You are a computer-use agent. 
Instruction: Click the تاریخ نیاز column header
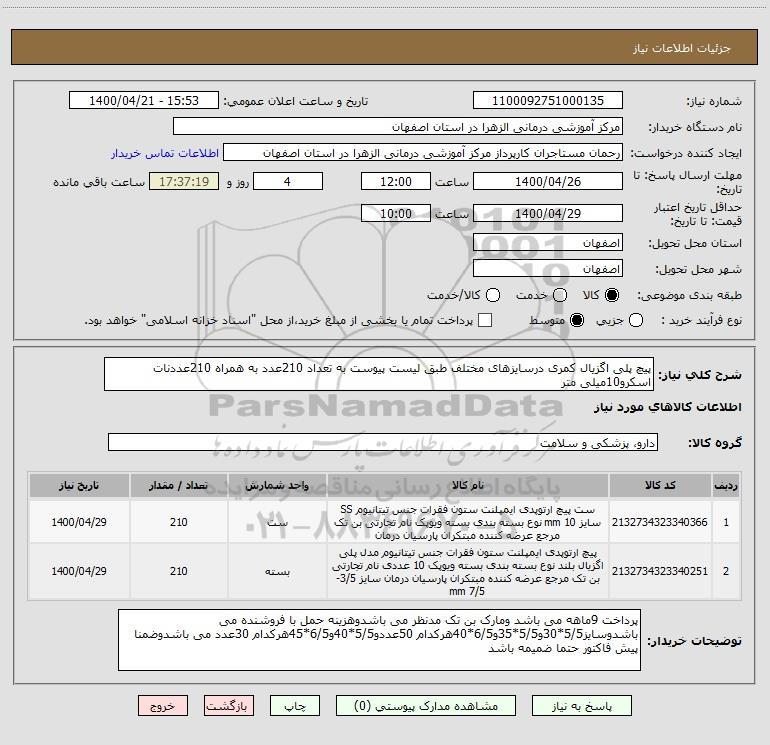(79, 486)
